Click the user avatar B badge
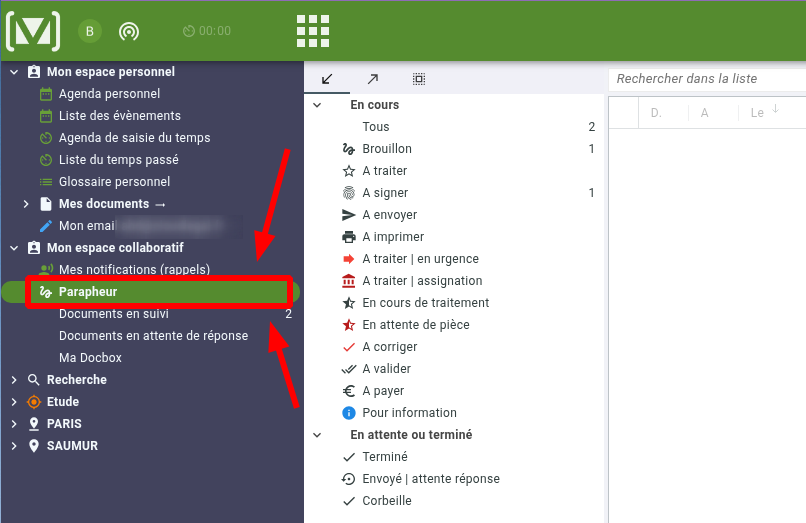Viewport: 806px width, 523px height. pyautogui.click(x=90, y=31)
